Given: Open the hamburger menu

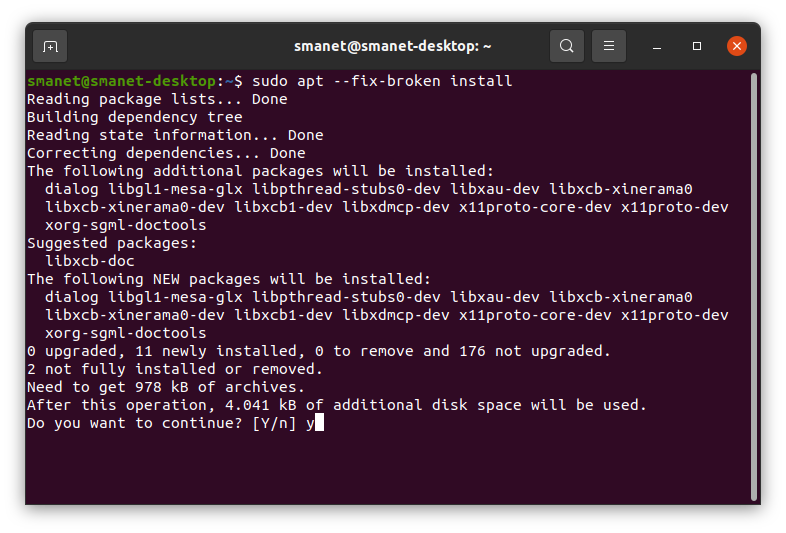Looking at the screenshot, I should coord(609,46).
